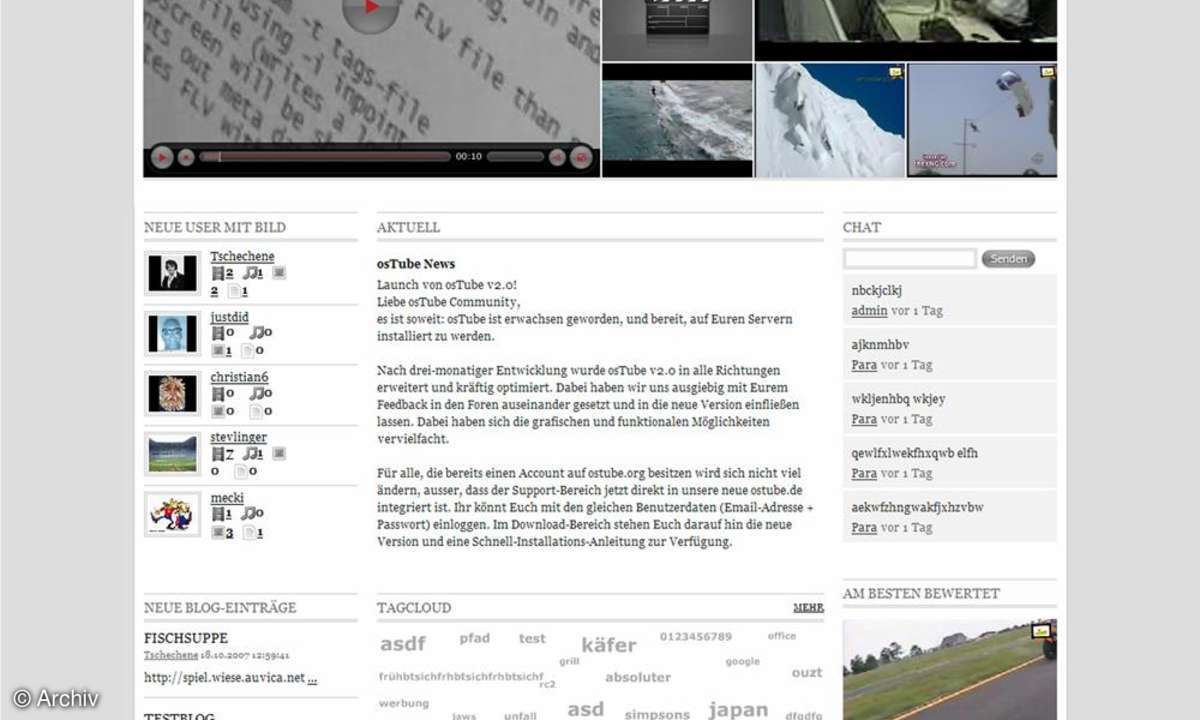The width and height of the screenshot is (1200, 720).
Task: Select the asdf tag in tagcloud
Action: [403, 644]
